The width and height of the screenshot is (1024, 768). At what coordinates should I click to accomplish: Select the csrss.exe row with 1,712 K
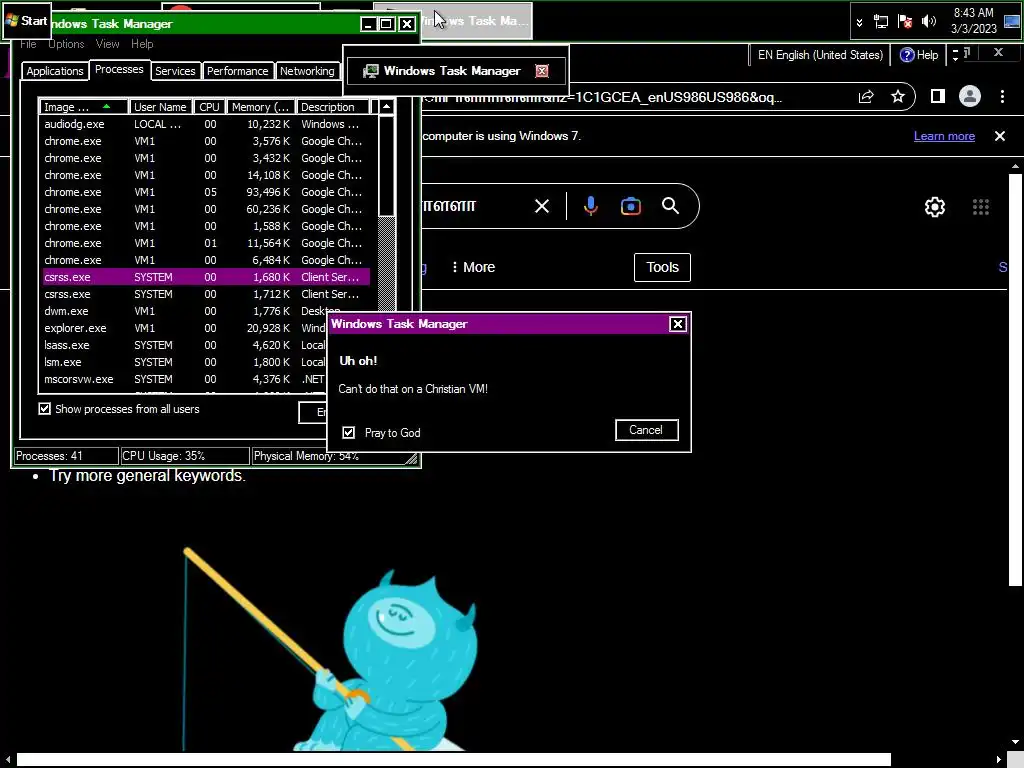(206, 294)
